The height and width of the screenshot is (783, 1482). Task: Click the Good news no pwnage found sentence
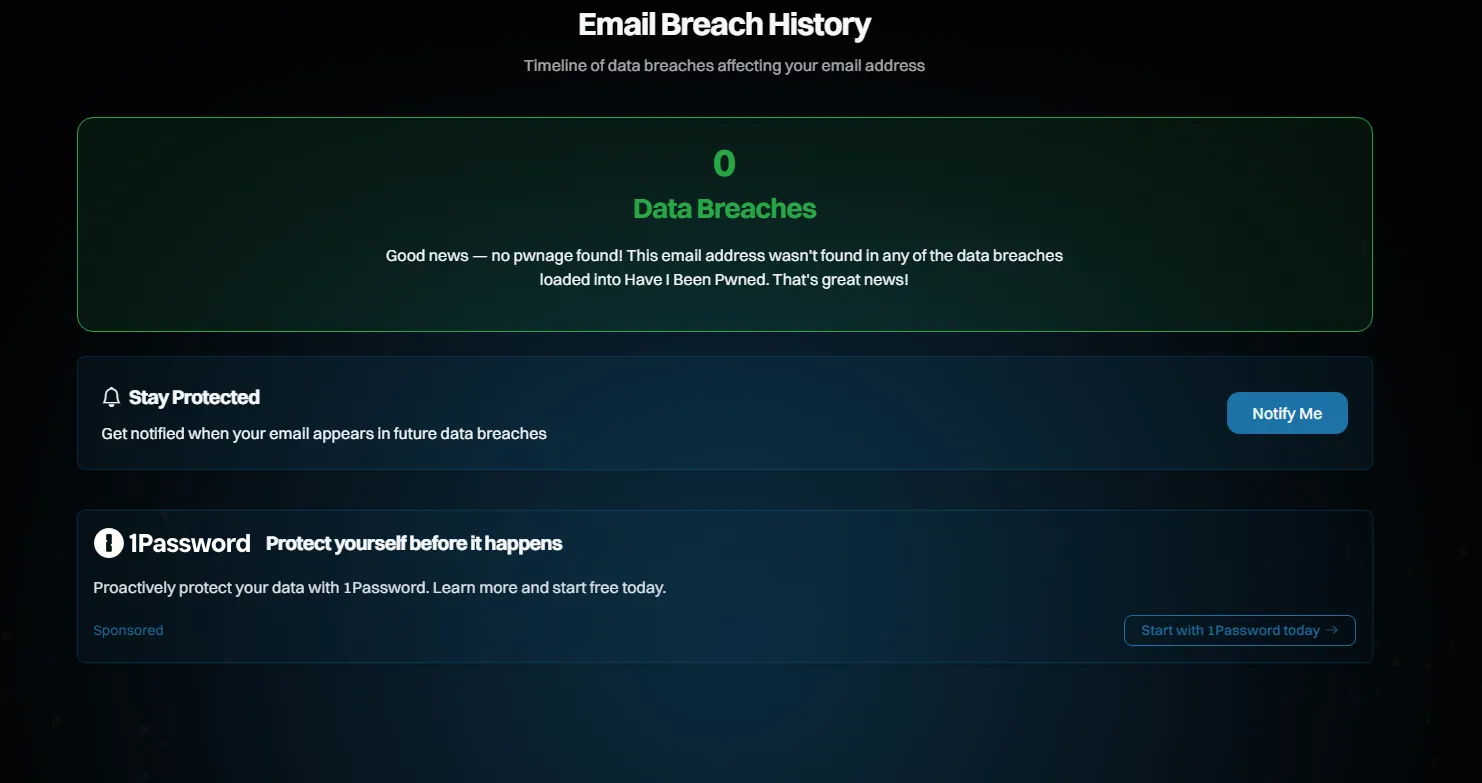(504, 256)
